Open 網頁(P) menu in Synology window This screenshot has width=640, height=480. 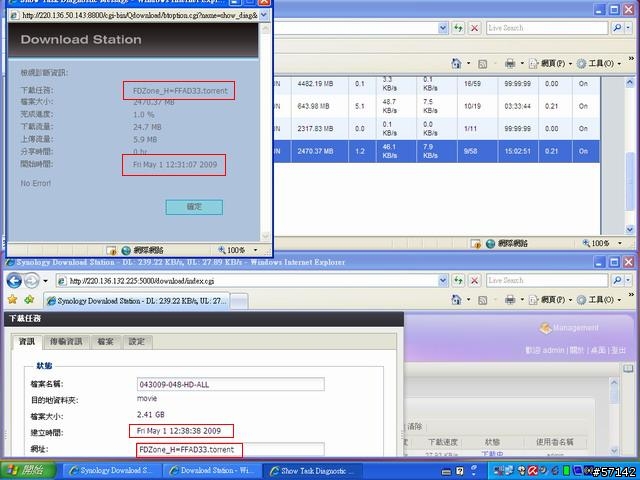tap(550, 300)
